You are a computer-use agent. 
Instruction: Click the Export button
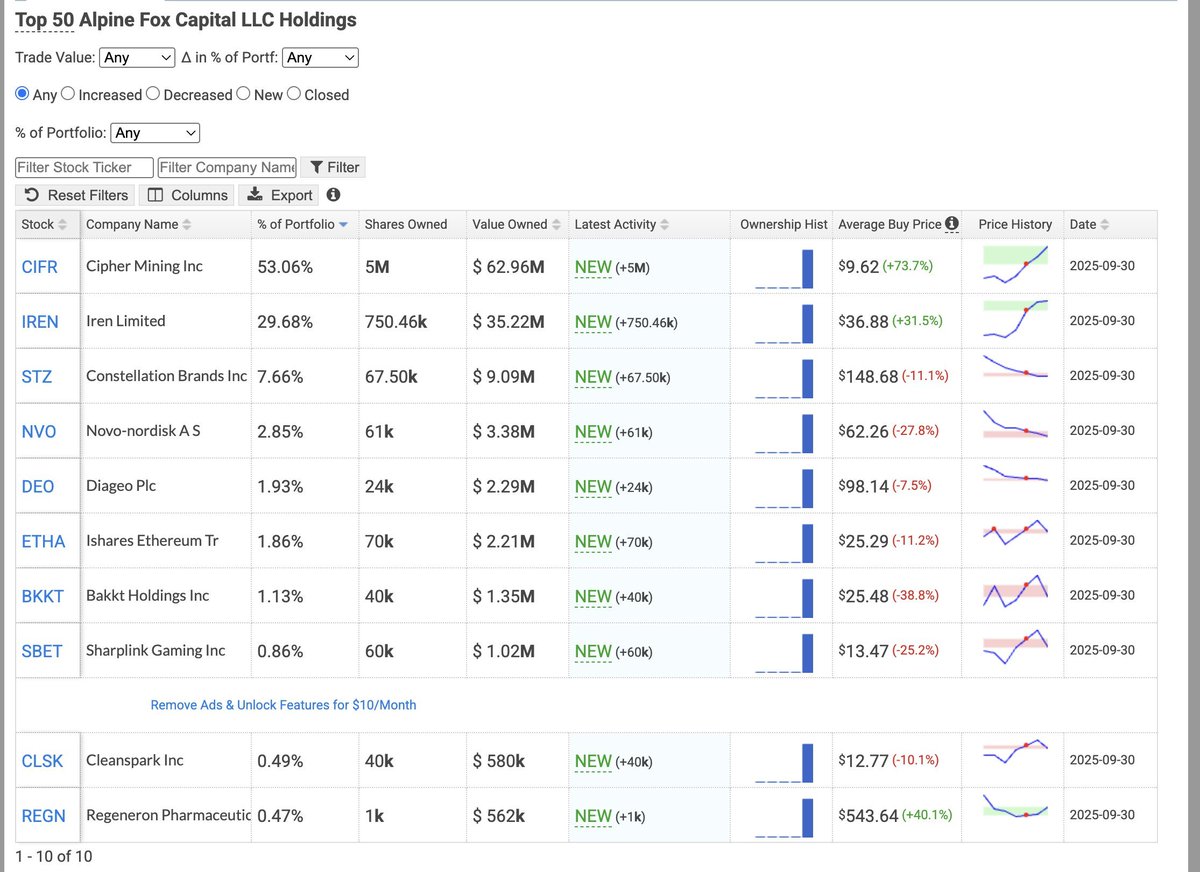coord(280,195)
